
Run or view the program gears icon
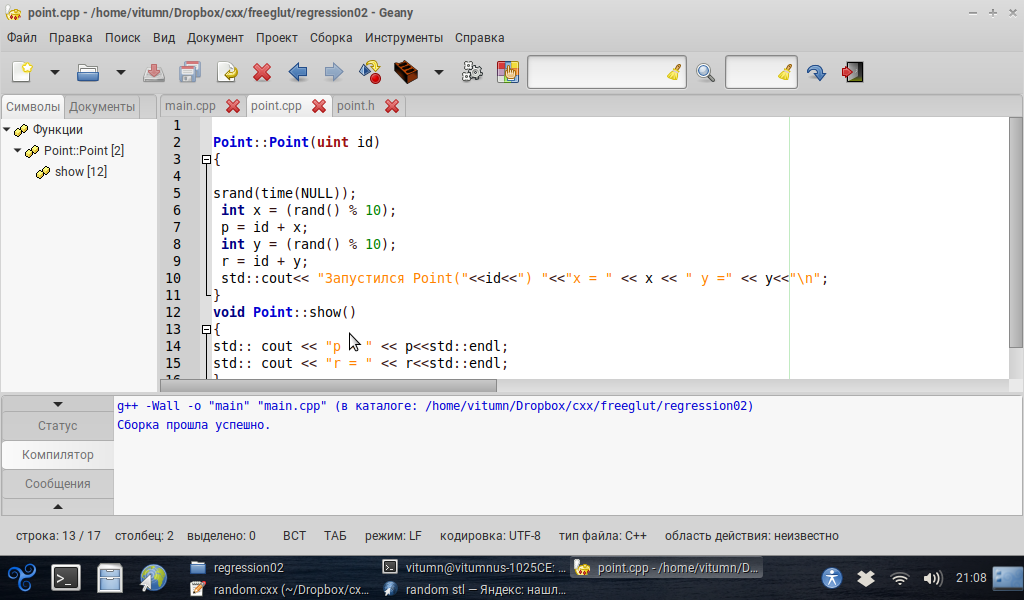(472, 72)
